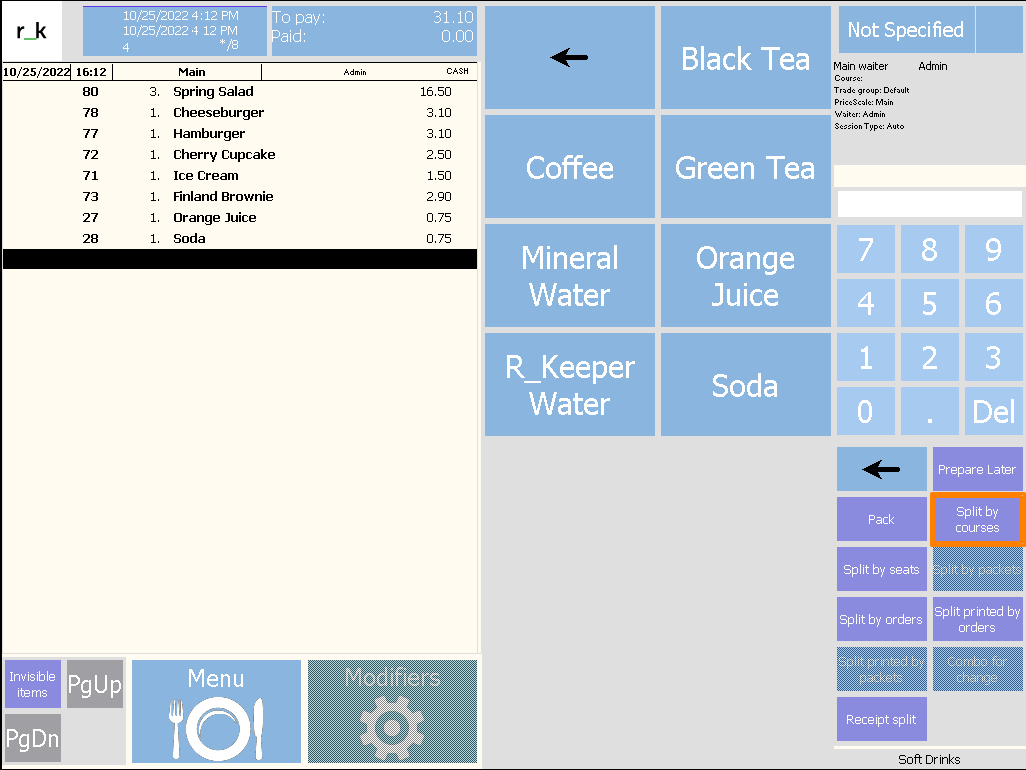Image resolution: width=1026 pixels, height=770 pixels.
Task: Click the order date/time info panel
Action: point(175,31)
